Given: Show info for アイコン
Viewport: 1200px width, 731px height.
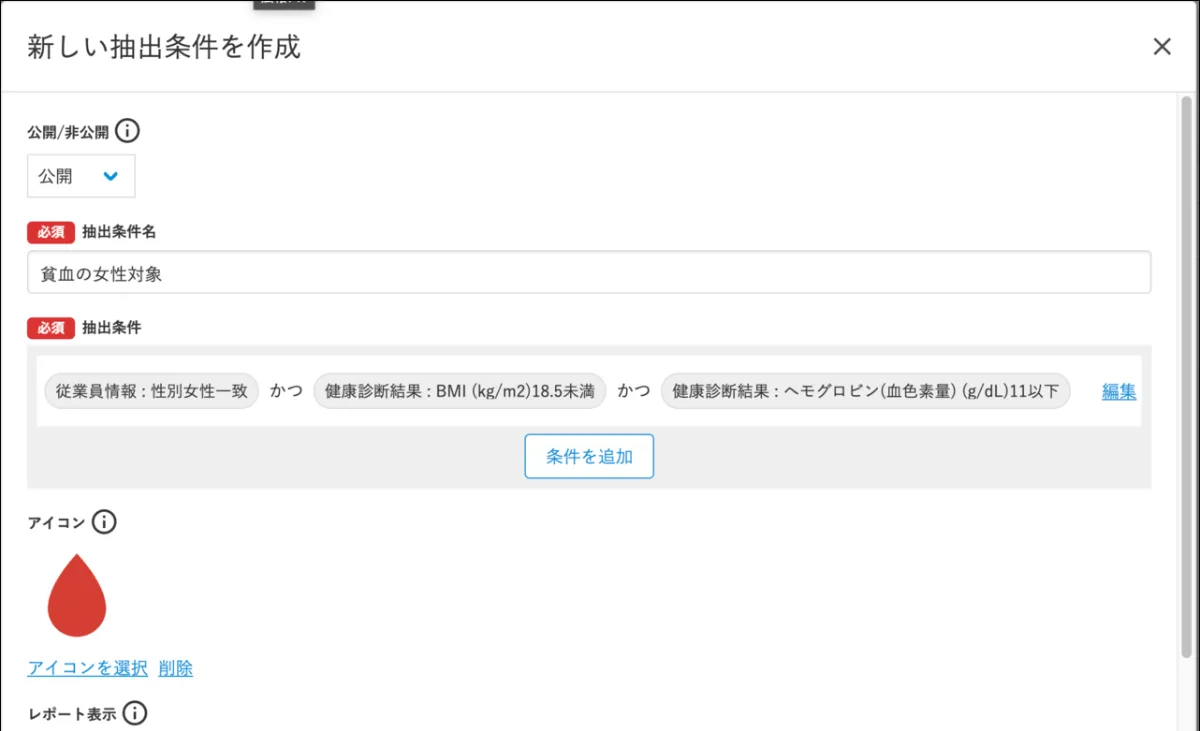Looking at the screenshot, I should [x=104, y=522].
